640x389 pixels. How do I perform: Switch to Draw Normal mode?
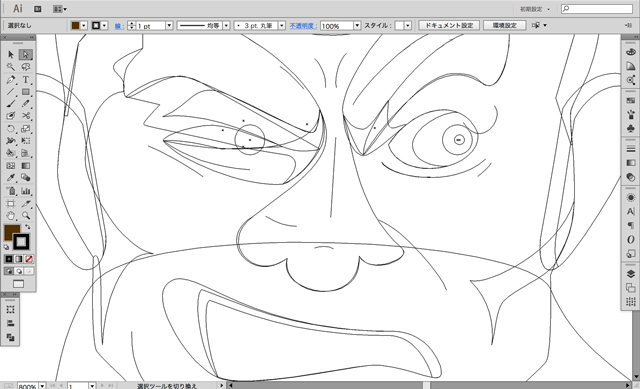(x=9, y=271)
